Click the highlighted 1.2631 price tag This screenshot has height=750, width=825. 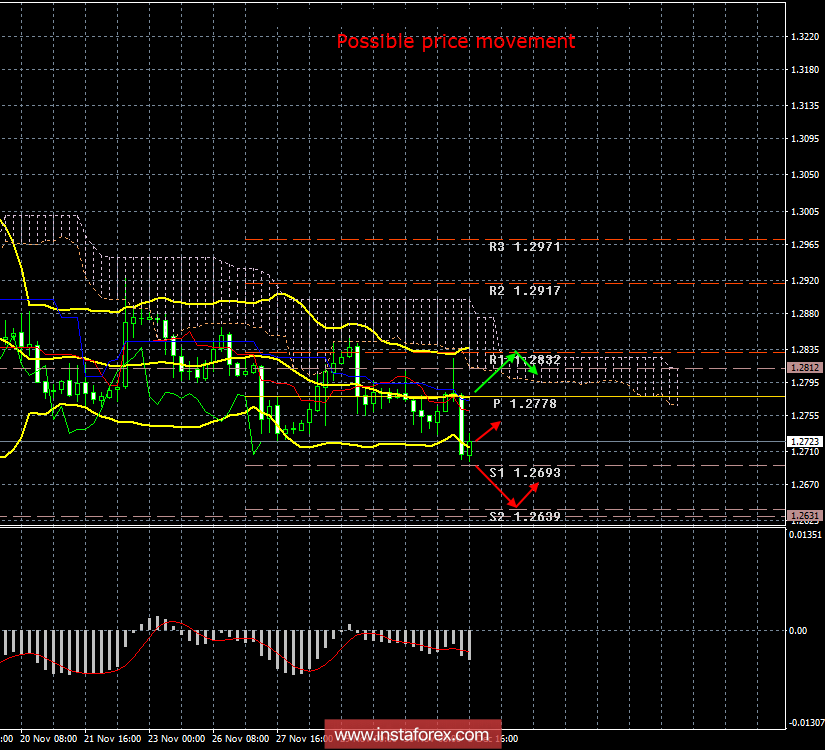pos(804,515)
